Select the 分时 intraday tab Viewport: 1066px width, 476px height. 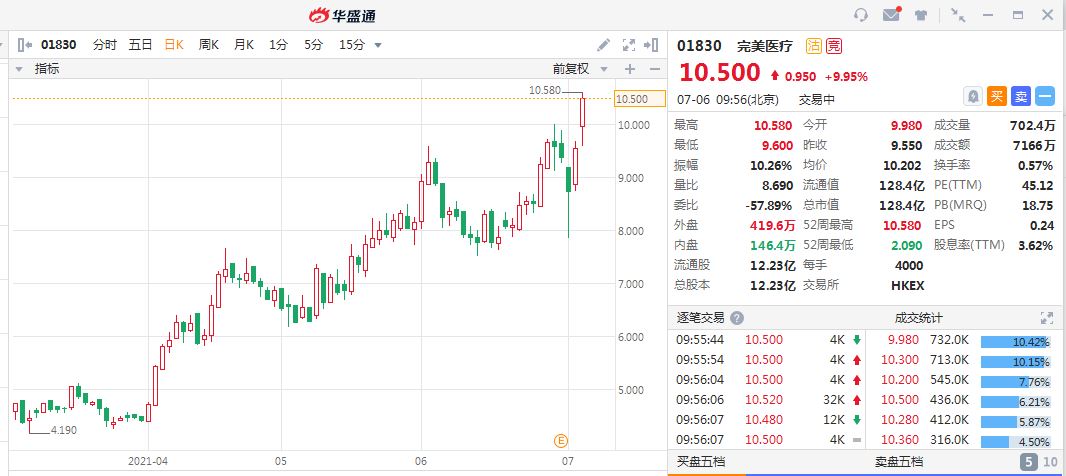point(104,45)
